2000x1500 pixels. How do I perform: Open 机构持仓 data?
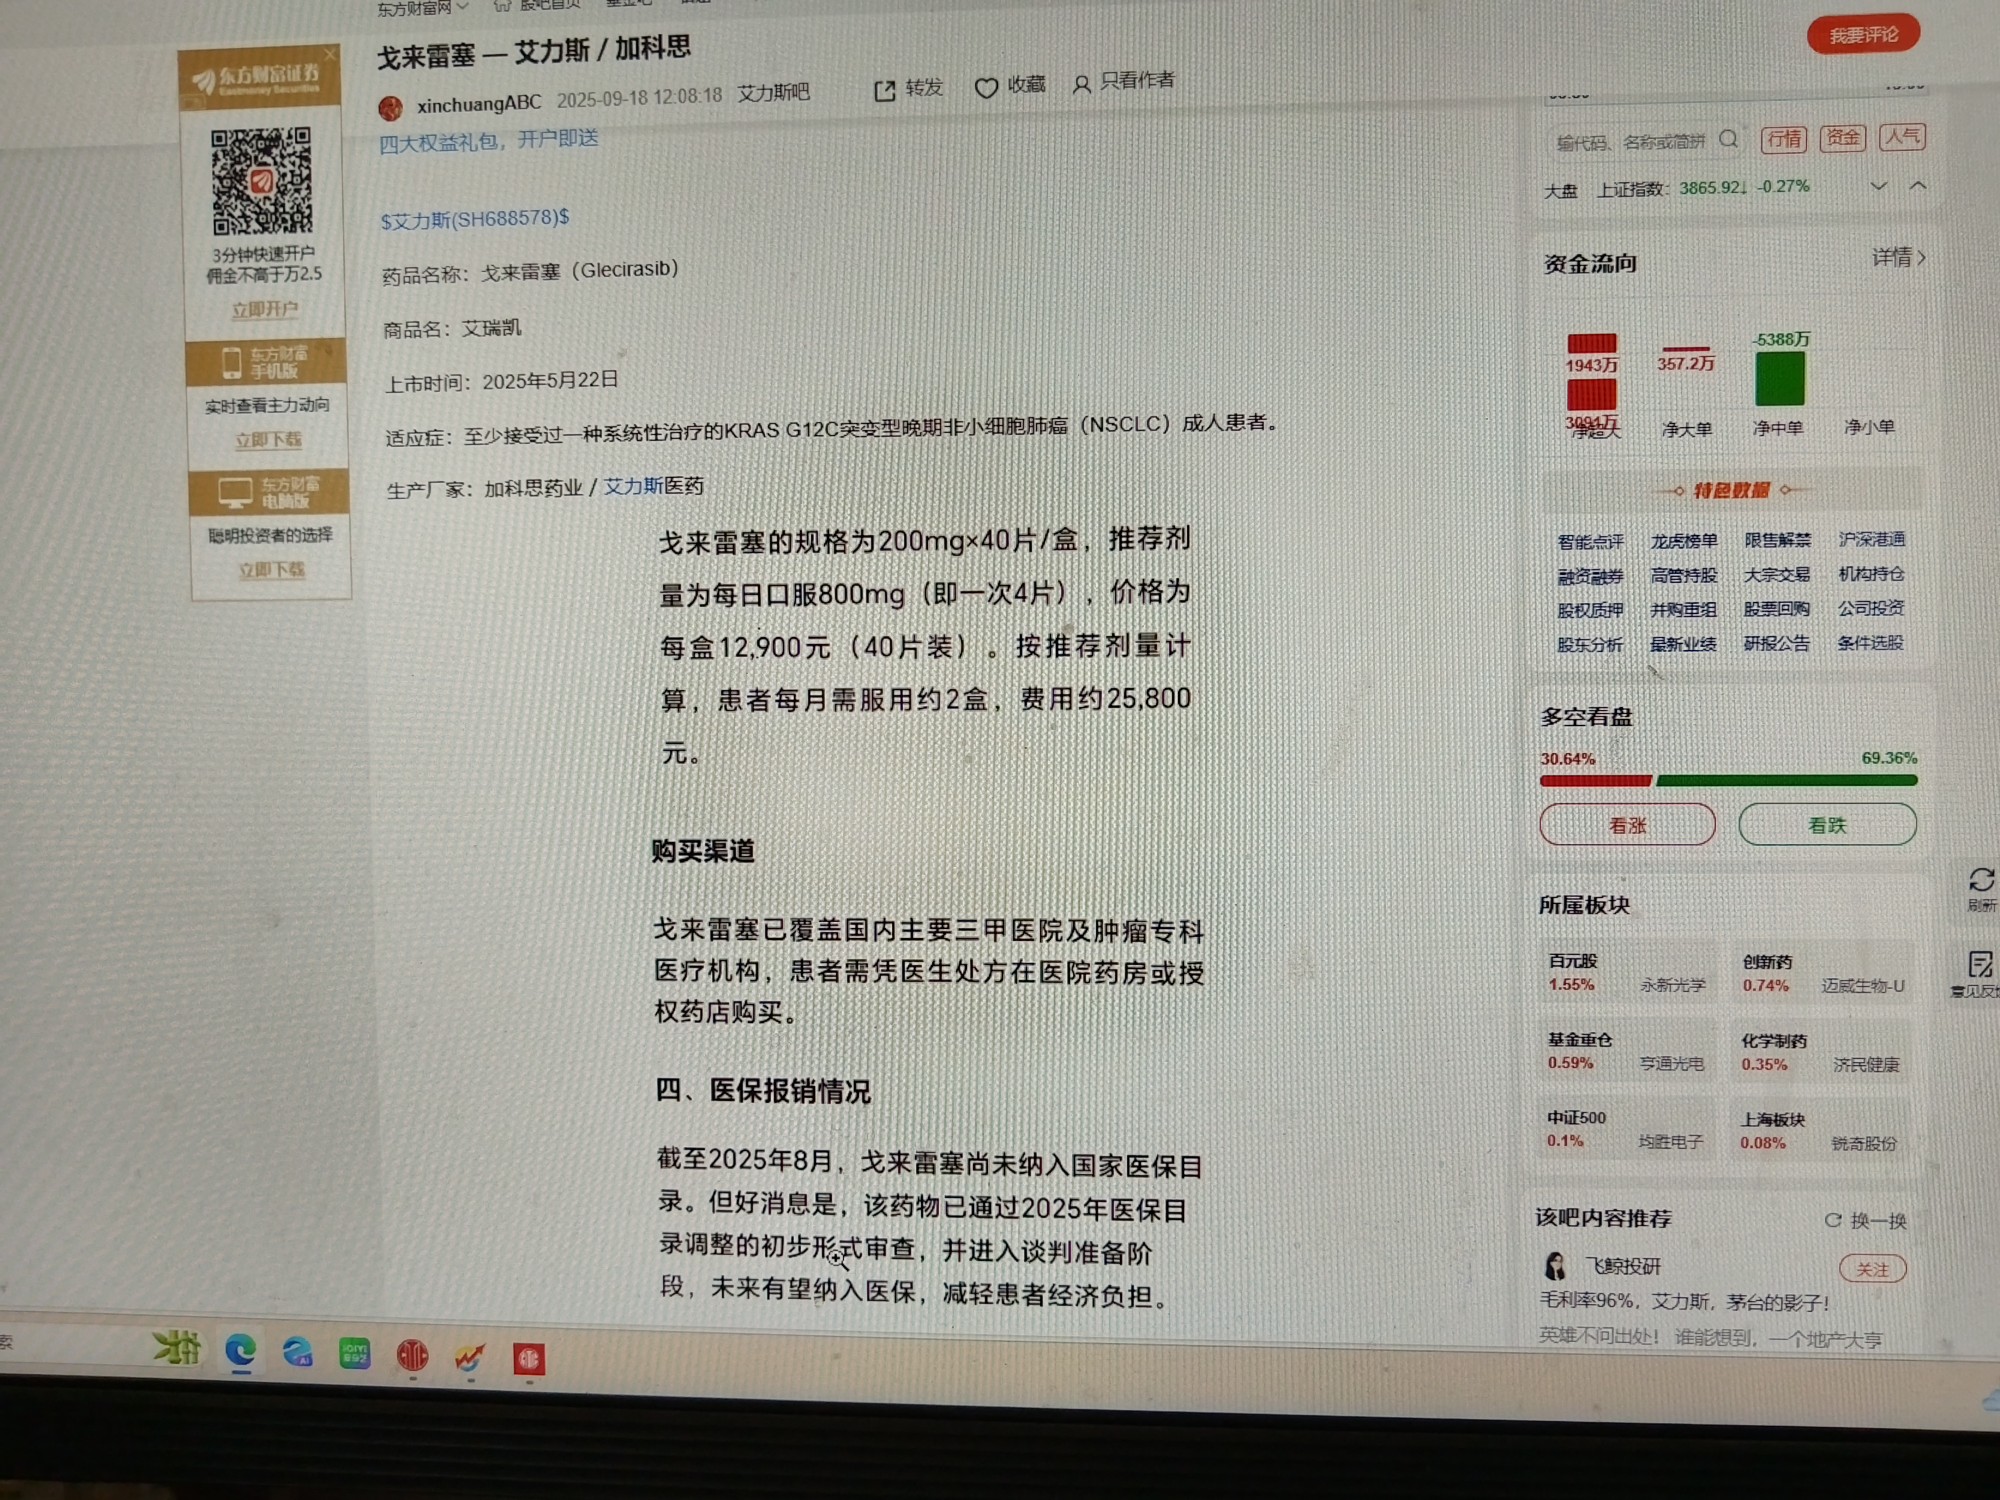(x=1871, y=574)
